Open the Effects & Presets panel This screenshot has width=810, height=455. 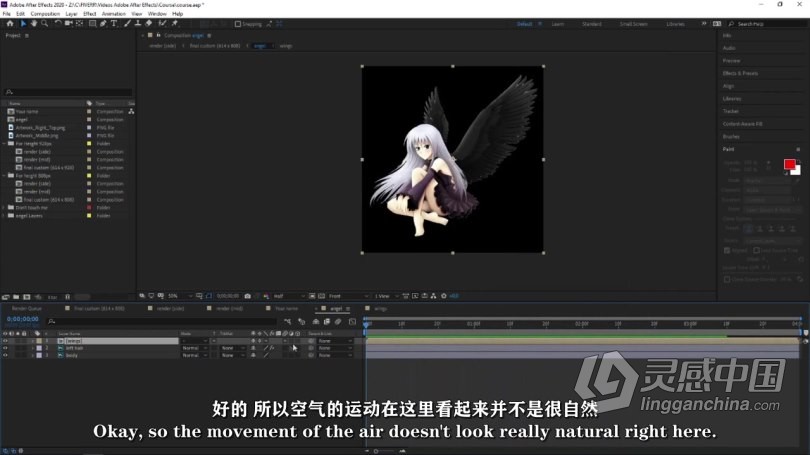(740, 73)
